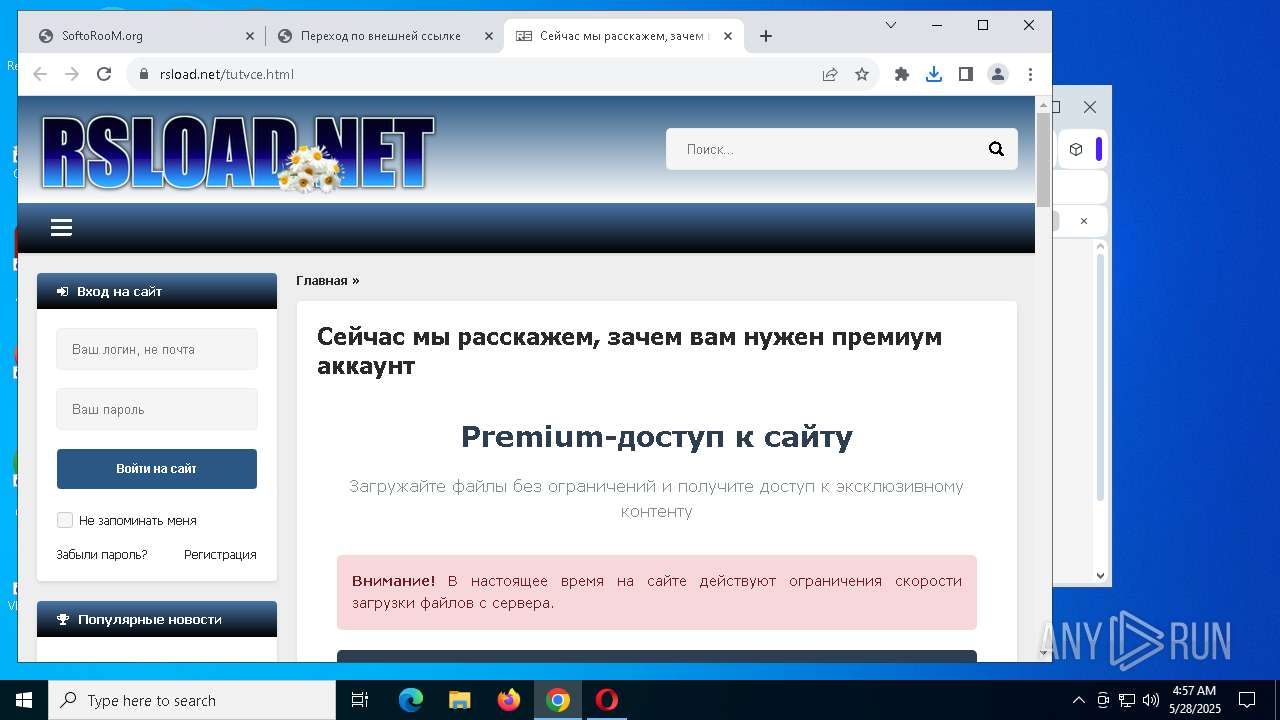Open the Chrome three-dot menu

click(x=1030, y=74)
